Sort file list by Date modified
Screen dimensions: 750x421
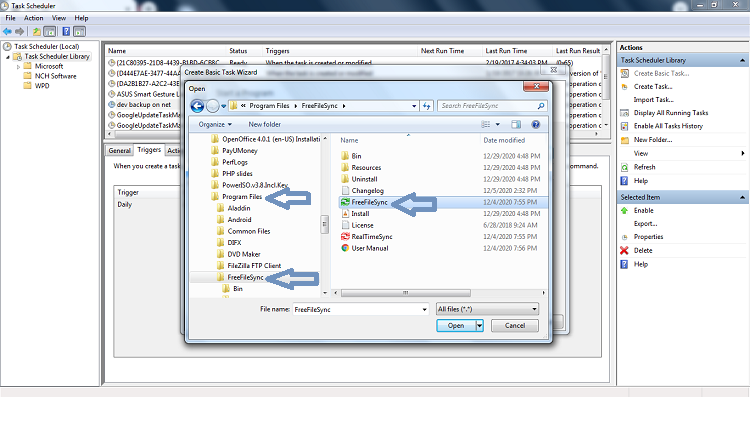504,140
